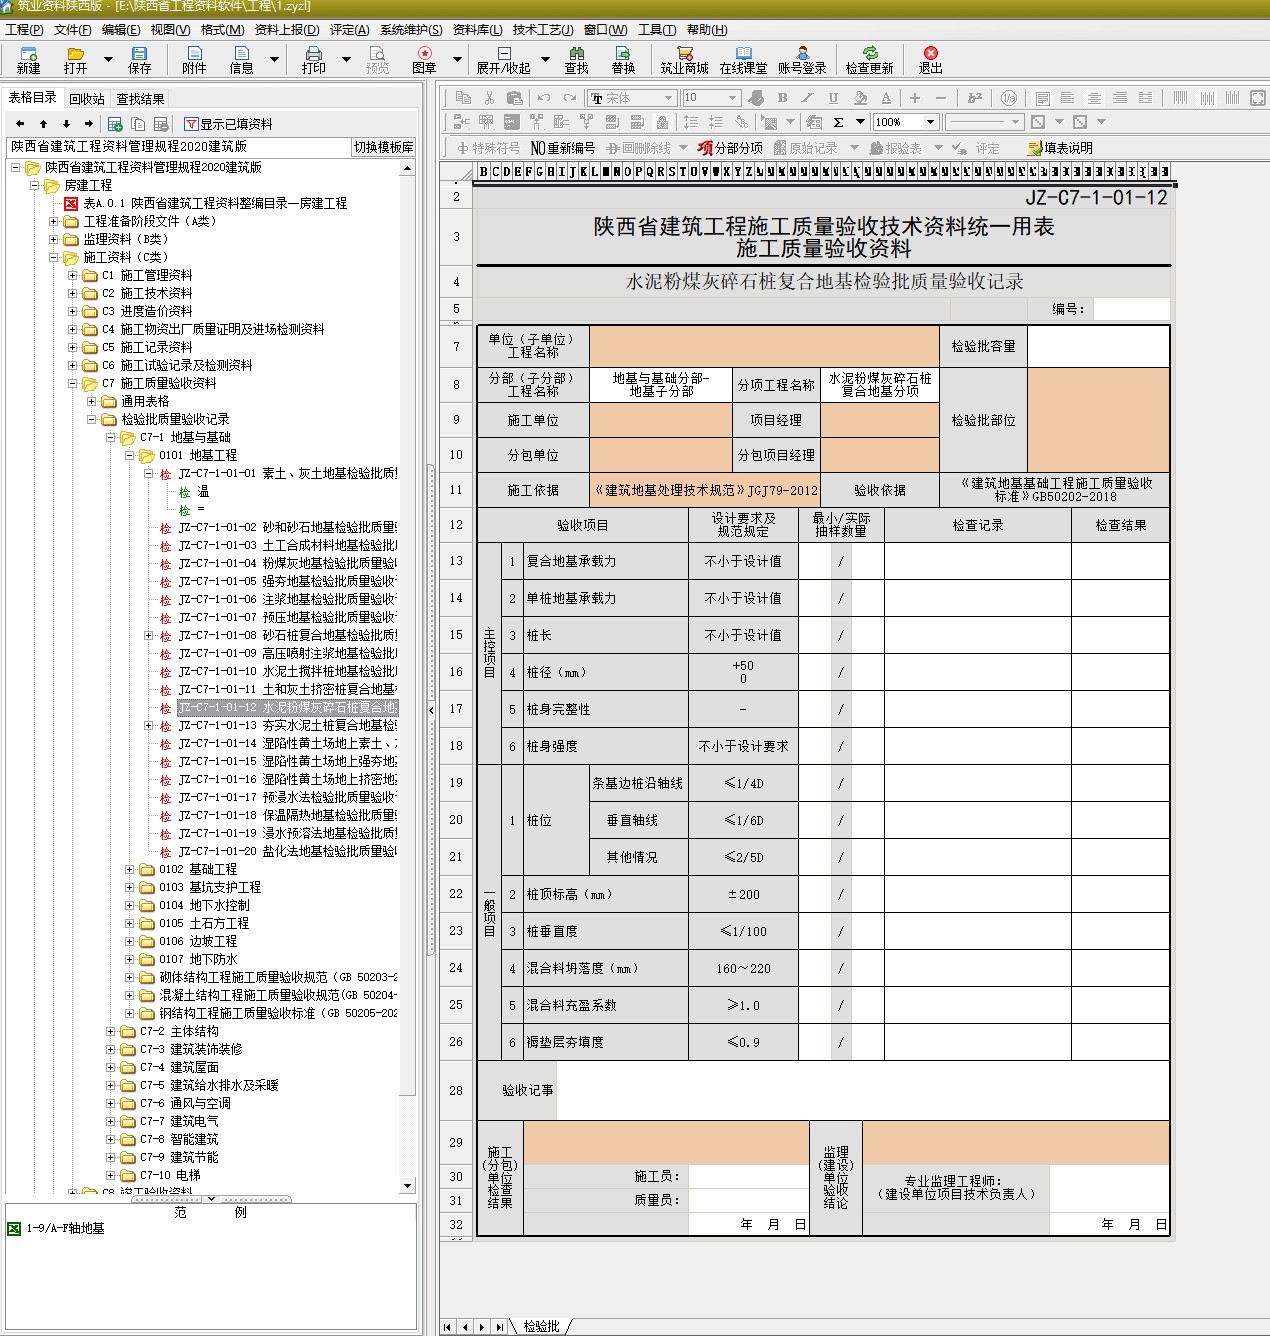Toggle the 显示已填资料 filter
Image resolution: width=1270 pixels, height=1336 pixels.
pos(228,124)
